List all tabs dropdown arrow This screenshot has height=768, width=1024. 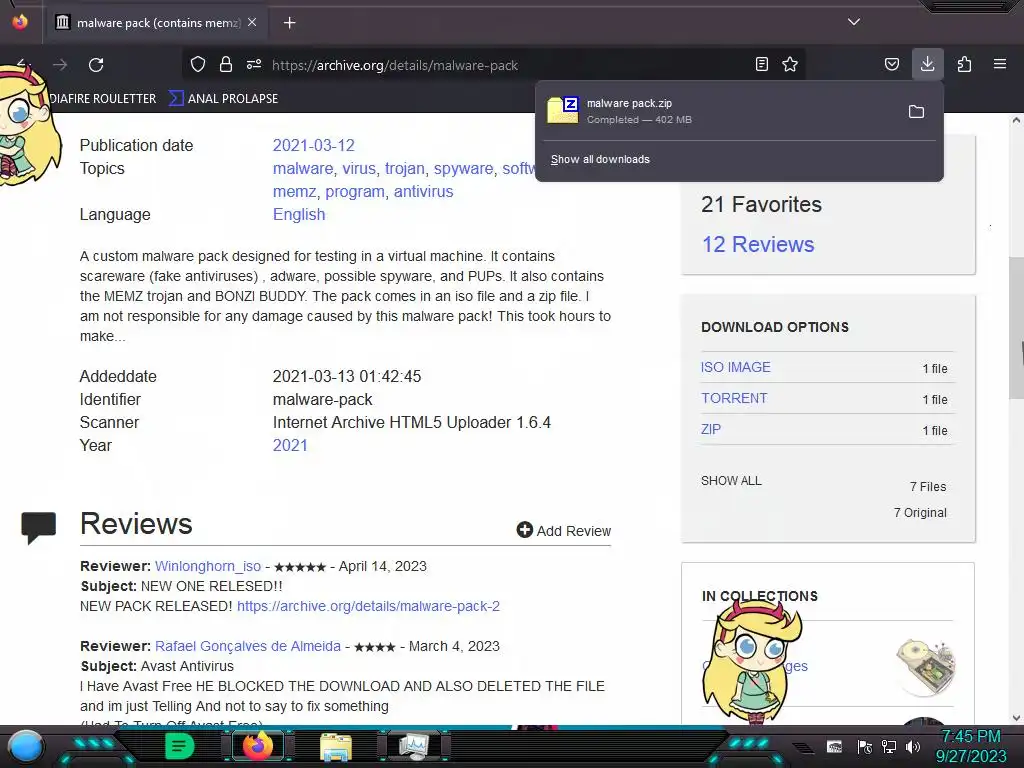coord(854,22)
